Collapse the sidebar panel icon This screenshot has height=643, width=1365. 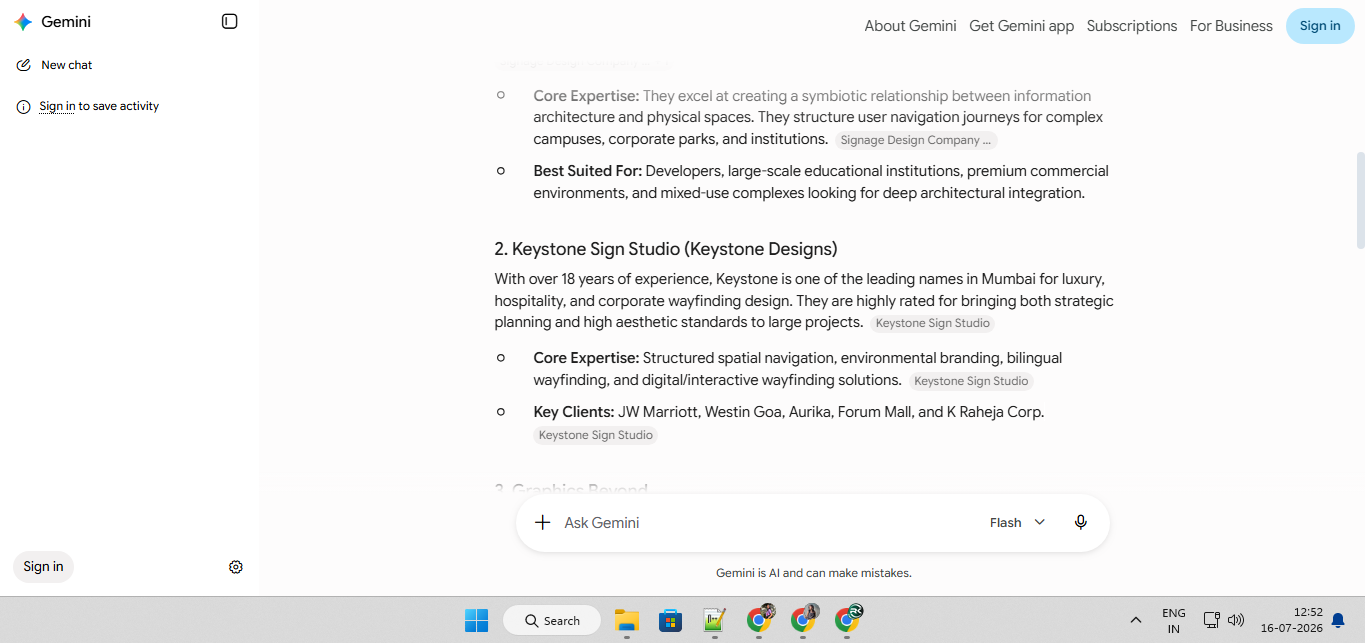pos(230,22)
